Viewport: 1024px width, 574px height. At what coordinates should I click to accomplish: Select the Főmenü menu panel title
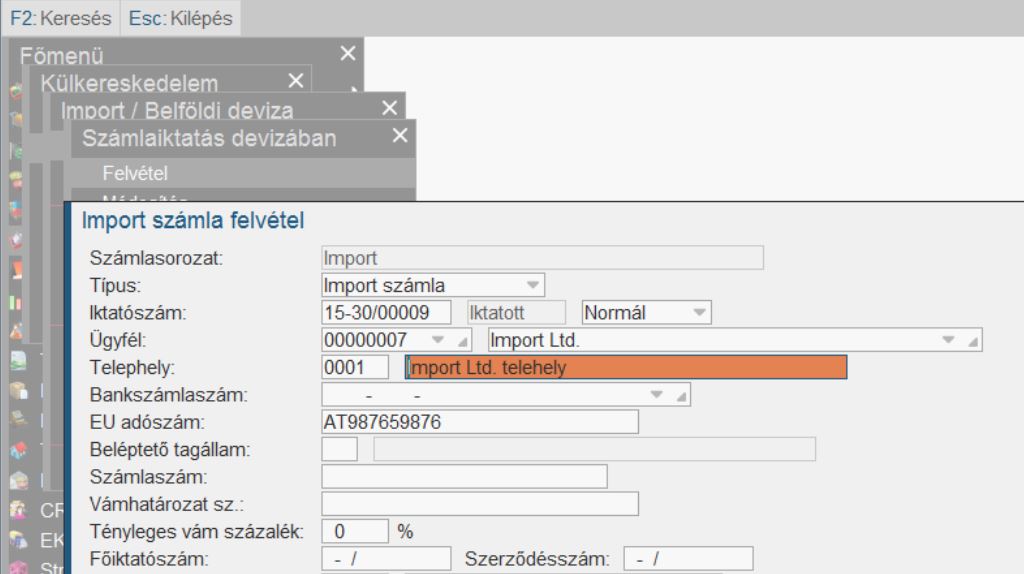click(x=61, y=56)
